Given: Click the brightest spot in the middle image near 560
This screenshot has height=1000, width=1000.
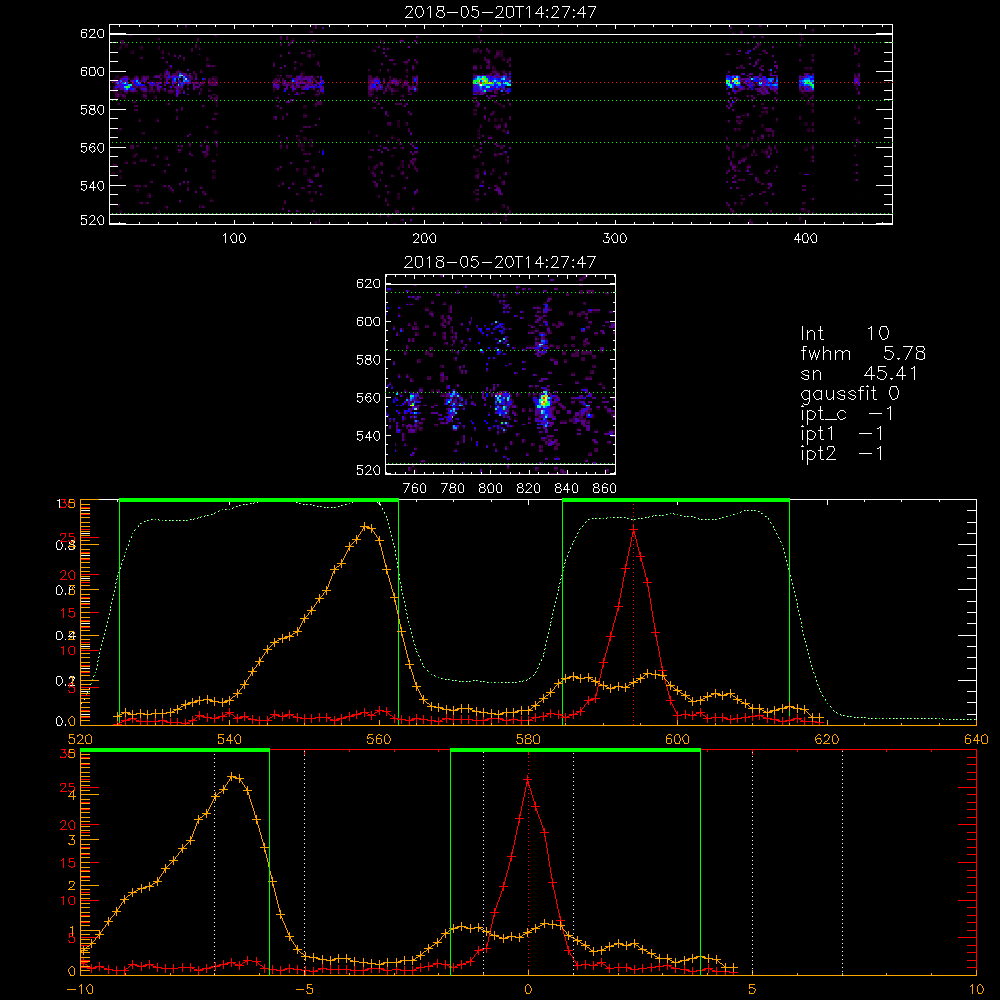Looking at the screenshot, I should pos(544,401).
